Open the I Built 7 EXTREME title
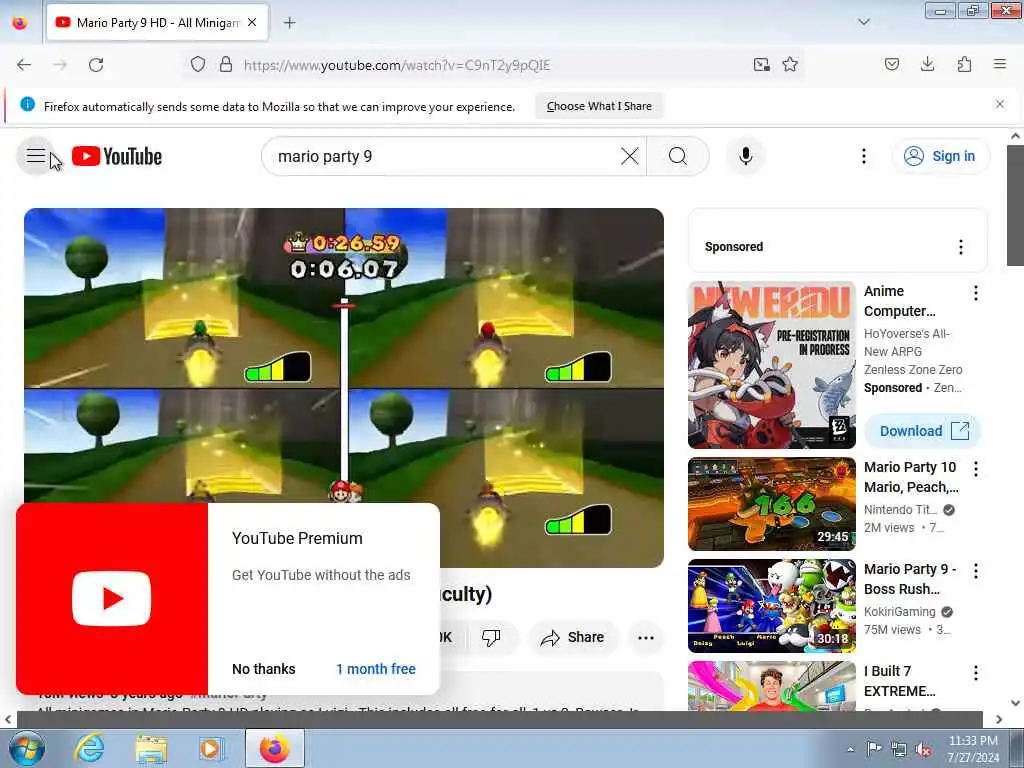The width and height of the screenshot is (1024, 768). pyautogui.click(x=899, y=680)
